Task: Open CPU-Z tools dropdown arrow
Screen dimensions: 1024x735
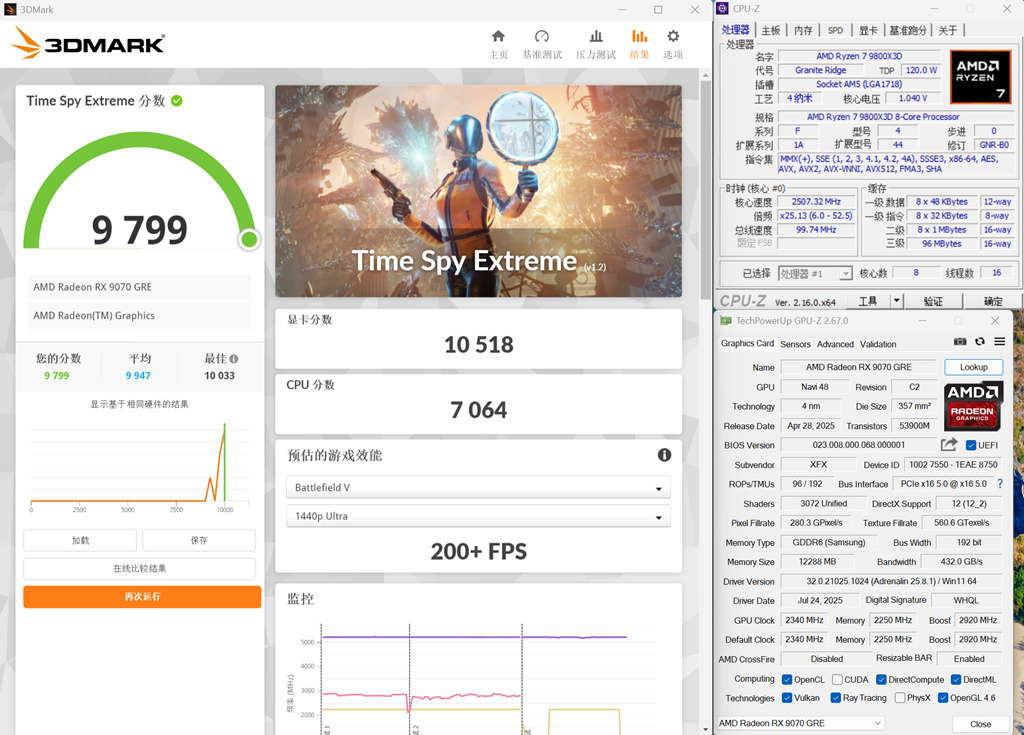Action: 897,301
